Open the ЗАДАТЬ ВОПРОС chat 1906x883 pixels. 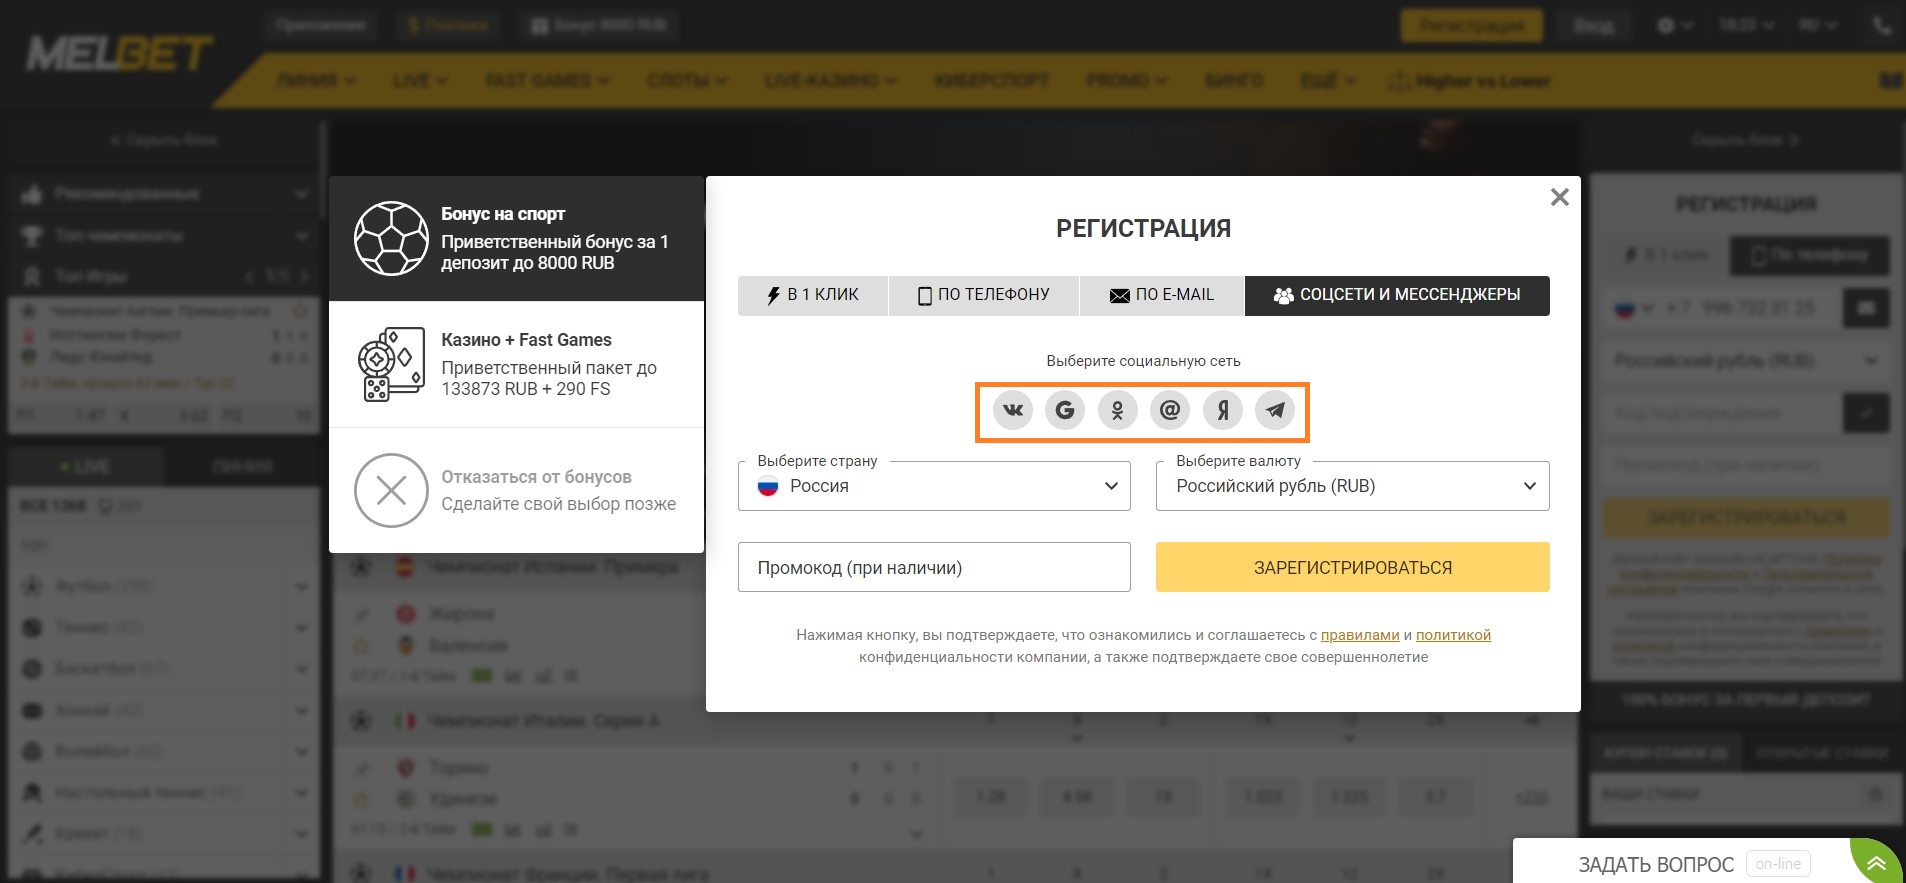coord(1656,864)
